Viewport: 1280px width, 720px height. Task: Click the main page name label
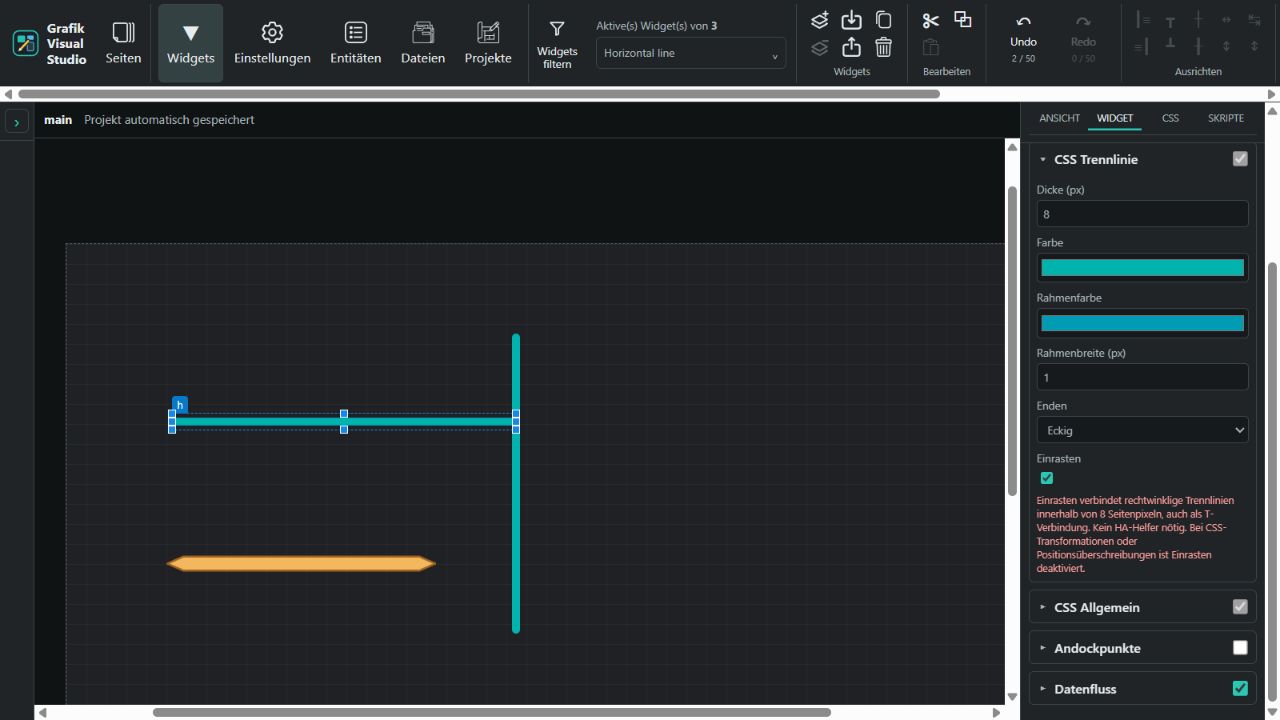point(58,120)
